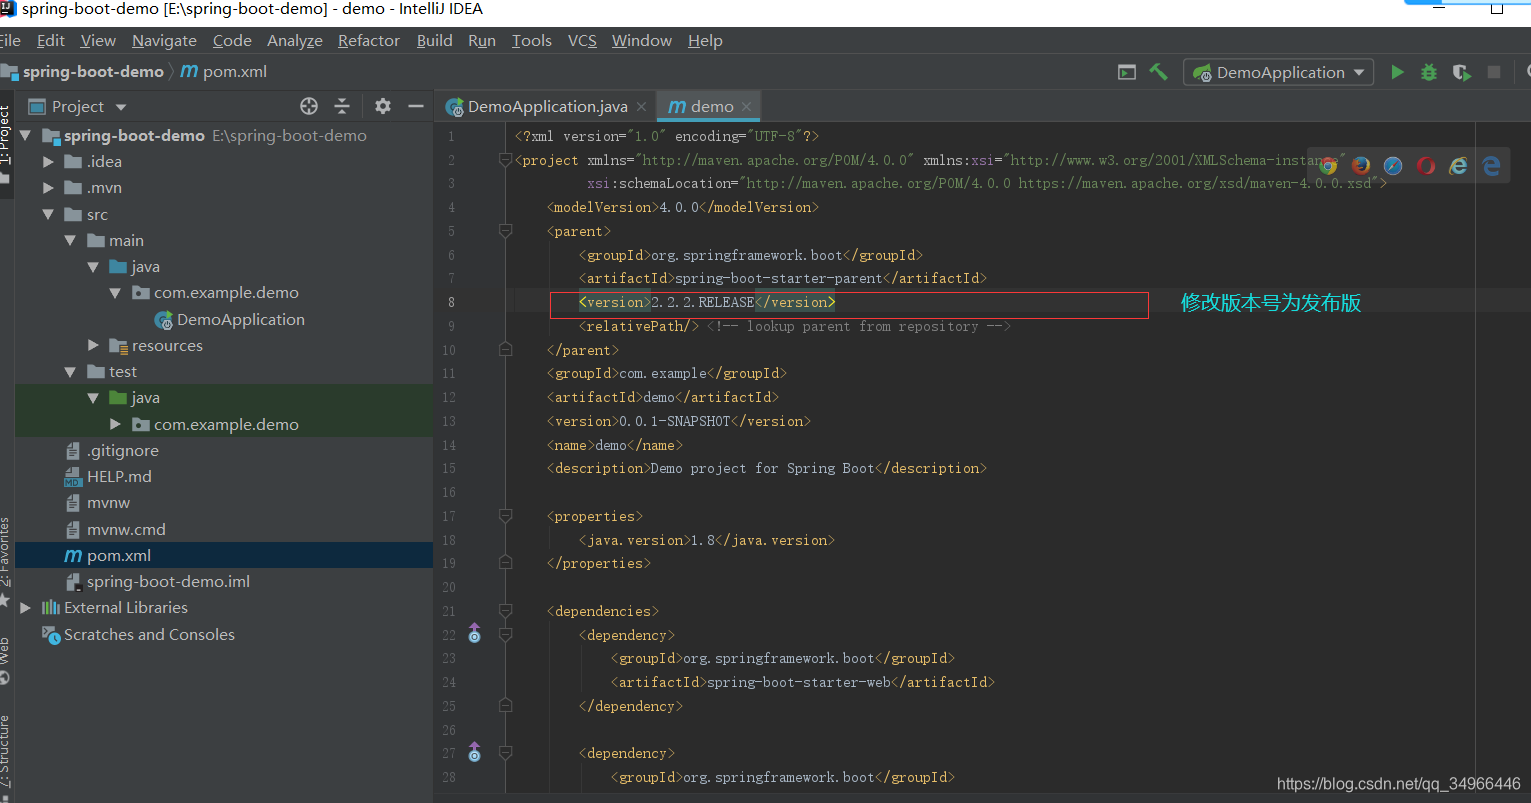Viewport: 1531px width, 803px height.
Task: Expand the resources folder
Action: click(x=93, y=345)
